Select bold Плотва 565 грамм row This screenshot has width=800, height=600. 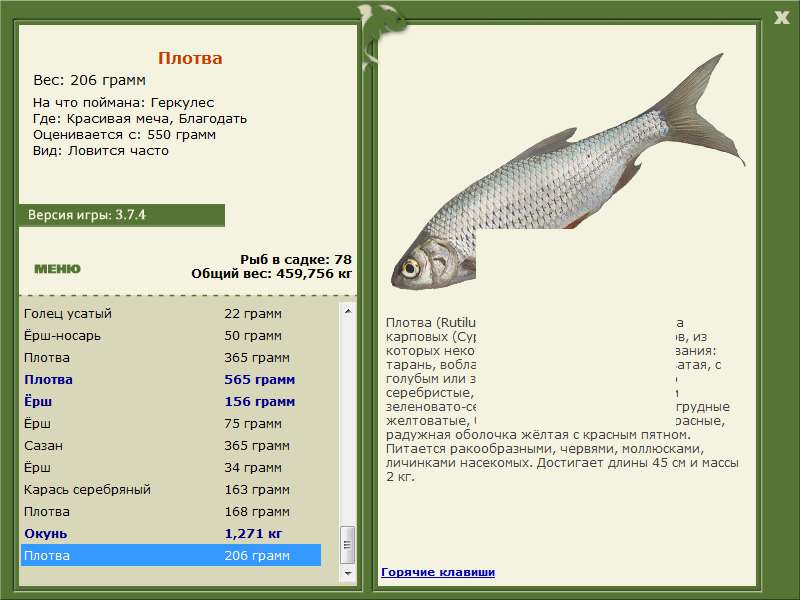(x=171, y=380)
